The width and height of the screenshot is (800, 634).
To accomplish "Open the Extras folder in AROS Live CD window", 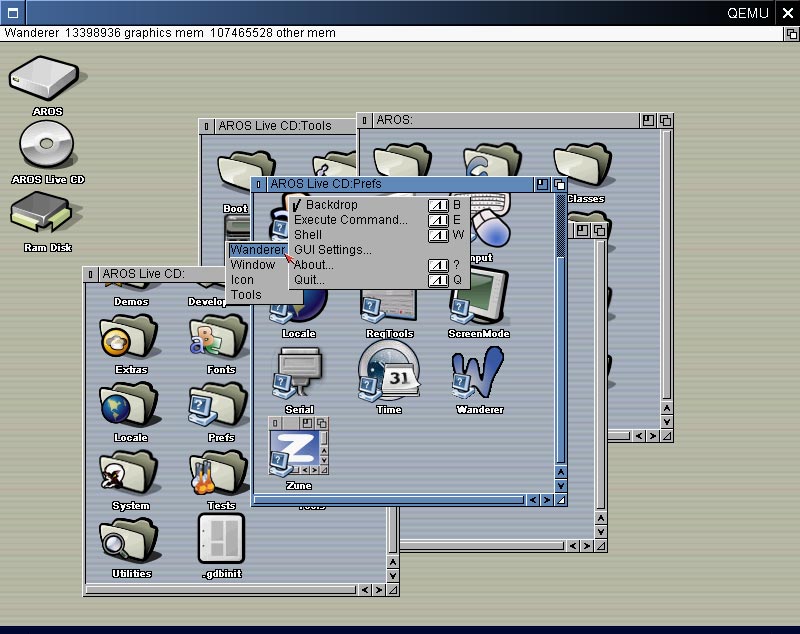I will (130, 338).
